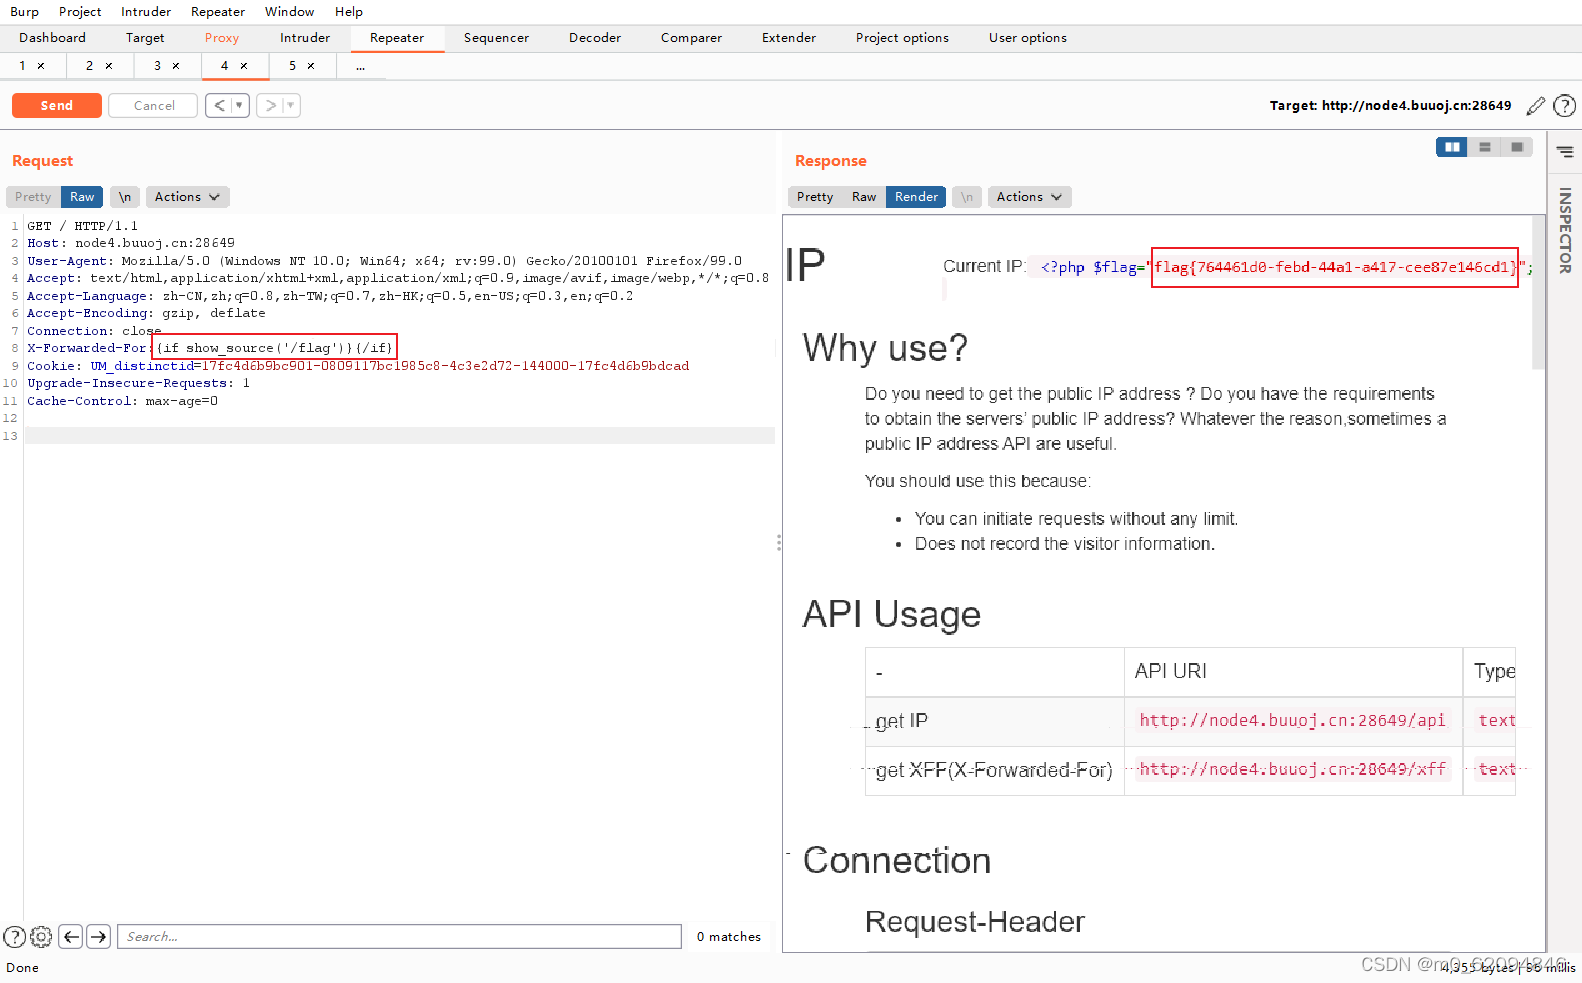This screenshot has height=983, width=1582.
Task: Close repeater tab 1
Action: click(x=41, y=66)
